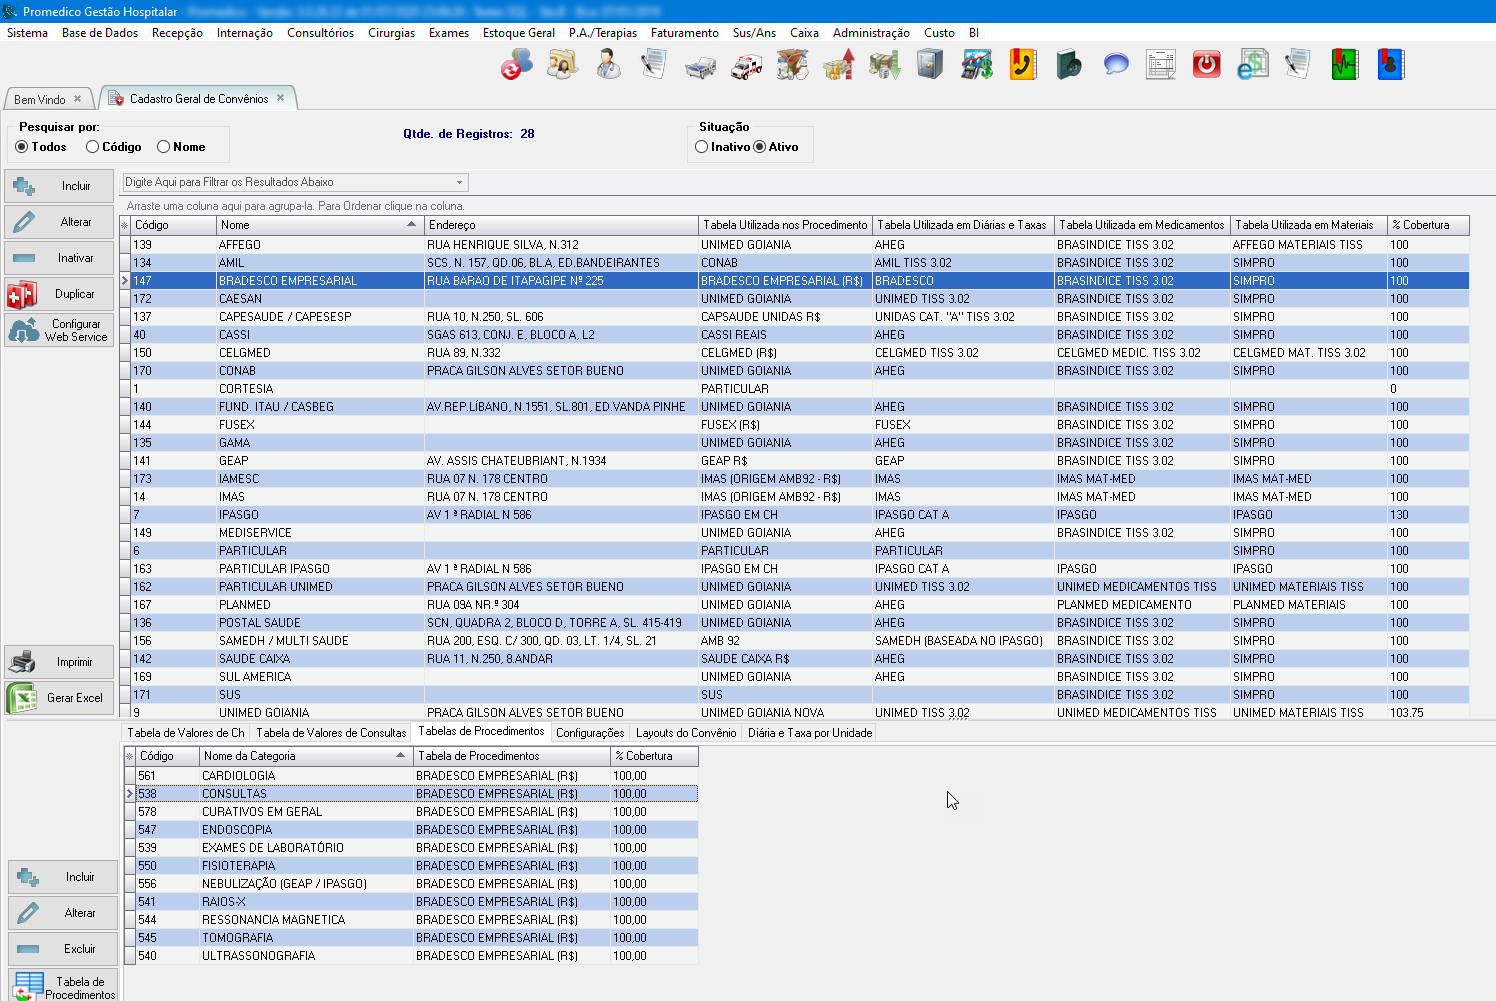1496x1001 pixels.
Task: Click the gold bars red arrow icon
Action: coord(839,66)
